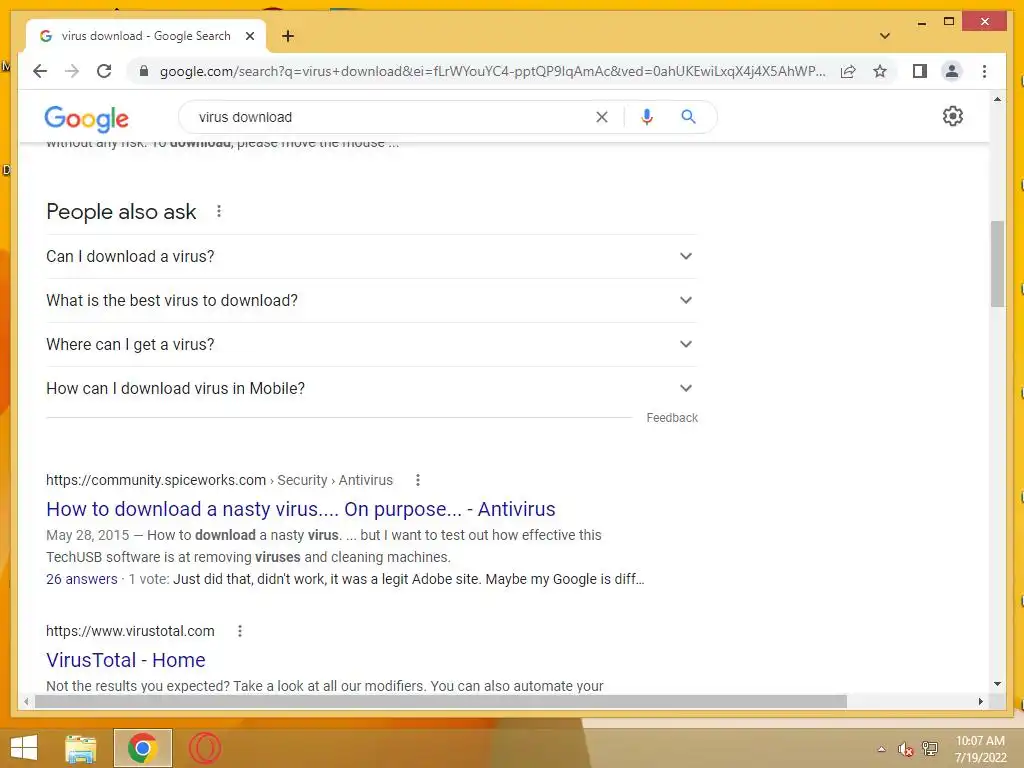Search by voice microphone icon
Image resolution: width=1024 pixels, height=768 pixels.
(647, 117)
